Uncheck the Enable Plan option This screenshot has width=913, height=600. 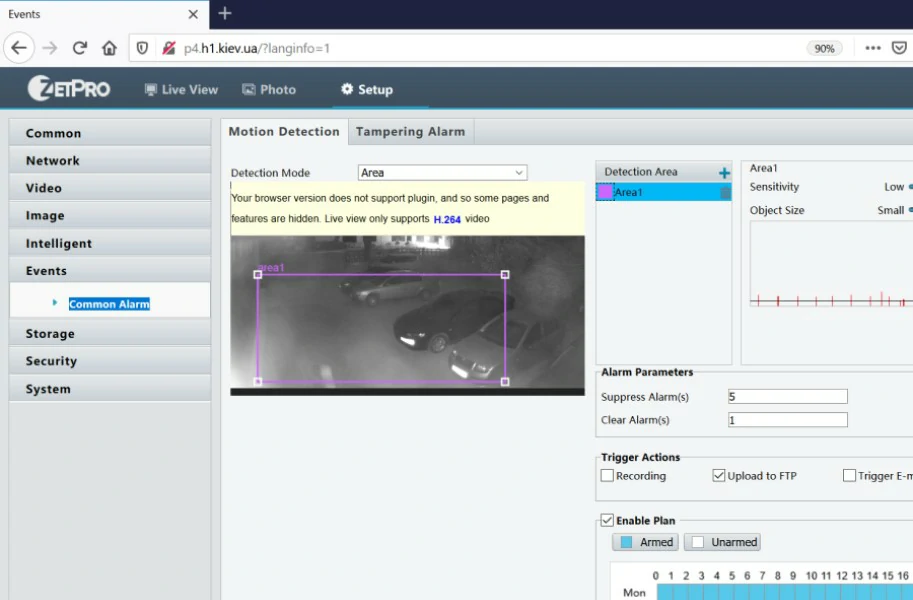click(607, 520)
